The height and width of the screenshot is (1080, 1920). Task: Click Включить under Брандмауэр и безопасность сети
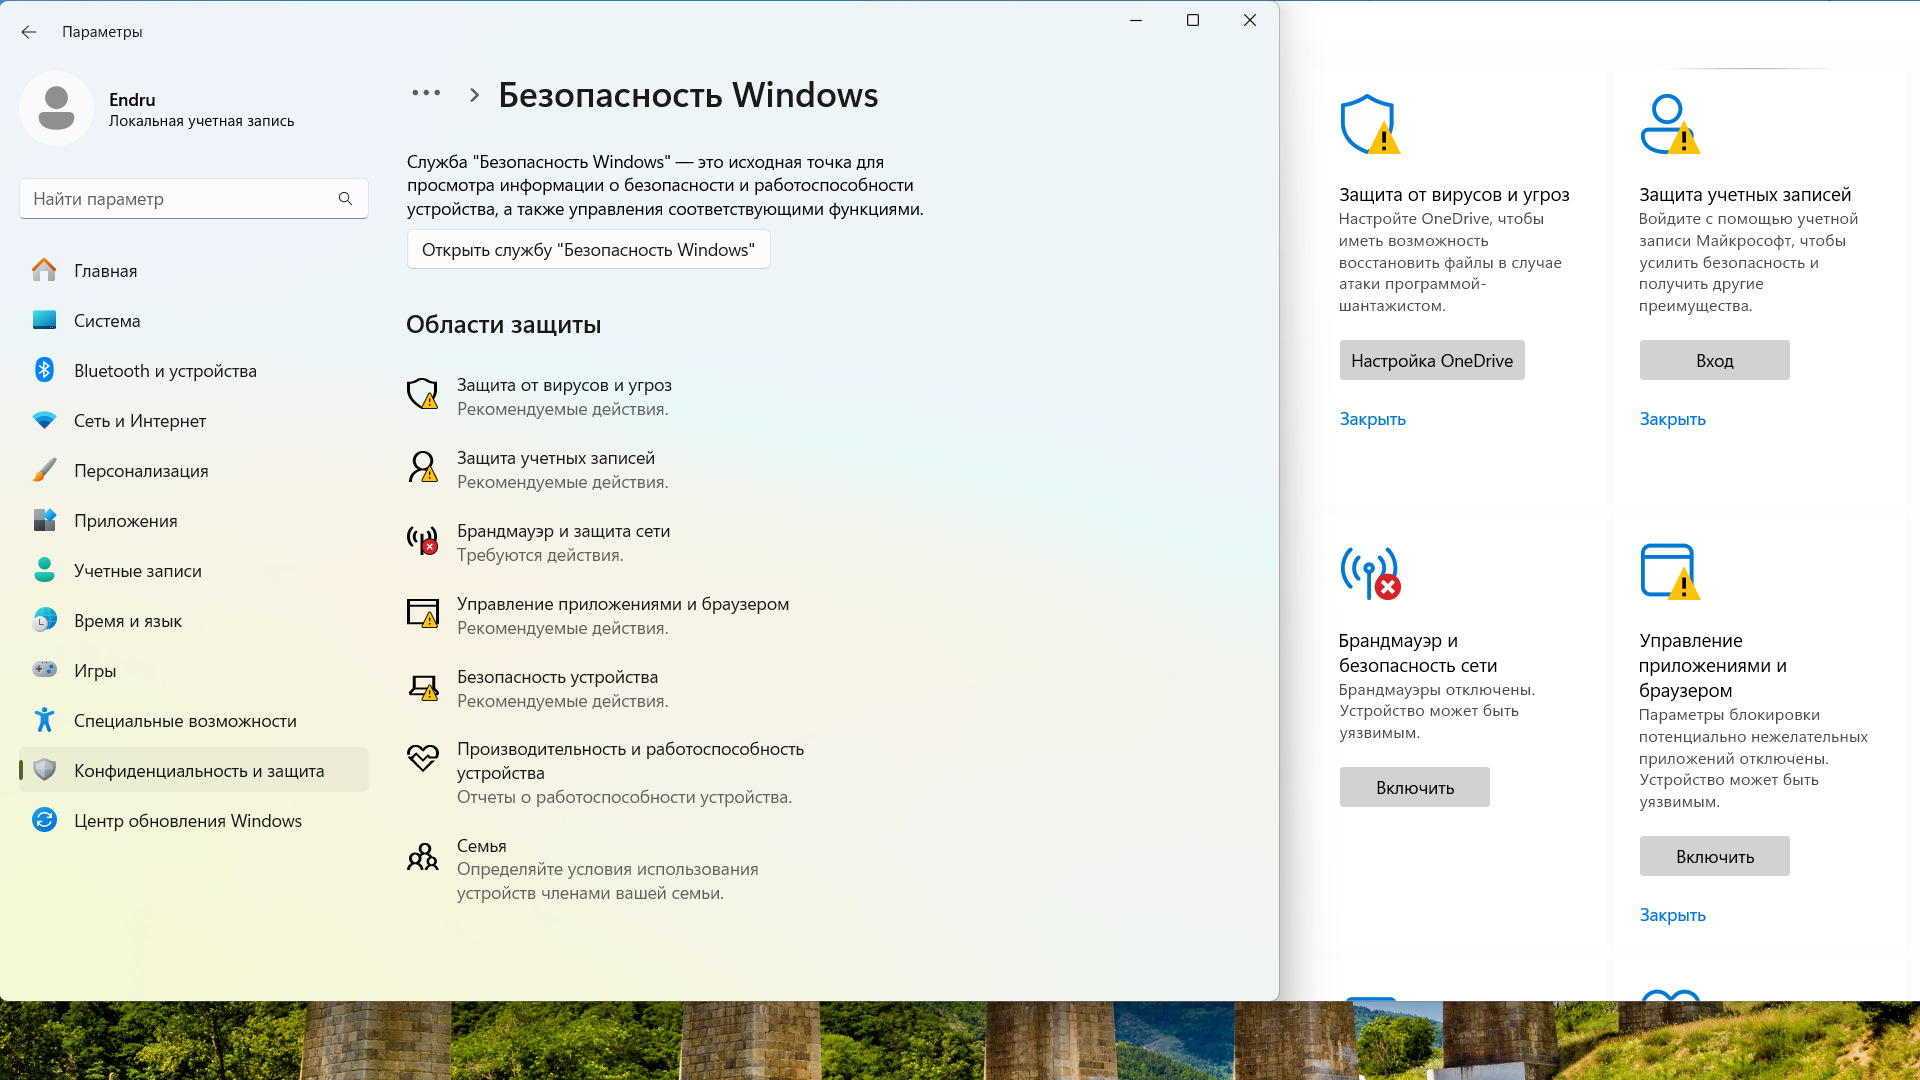pos(1414,788)
